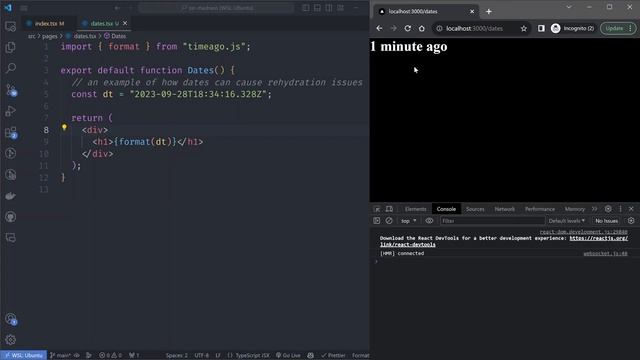Close the localhost:3000/dates browser tab
This screenshot has width=640, height=360.
point(472,11)
